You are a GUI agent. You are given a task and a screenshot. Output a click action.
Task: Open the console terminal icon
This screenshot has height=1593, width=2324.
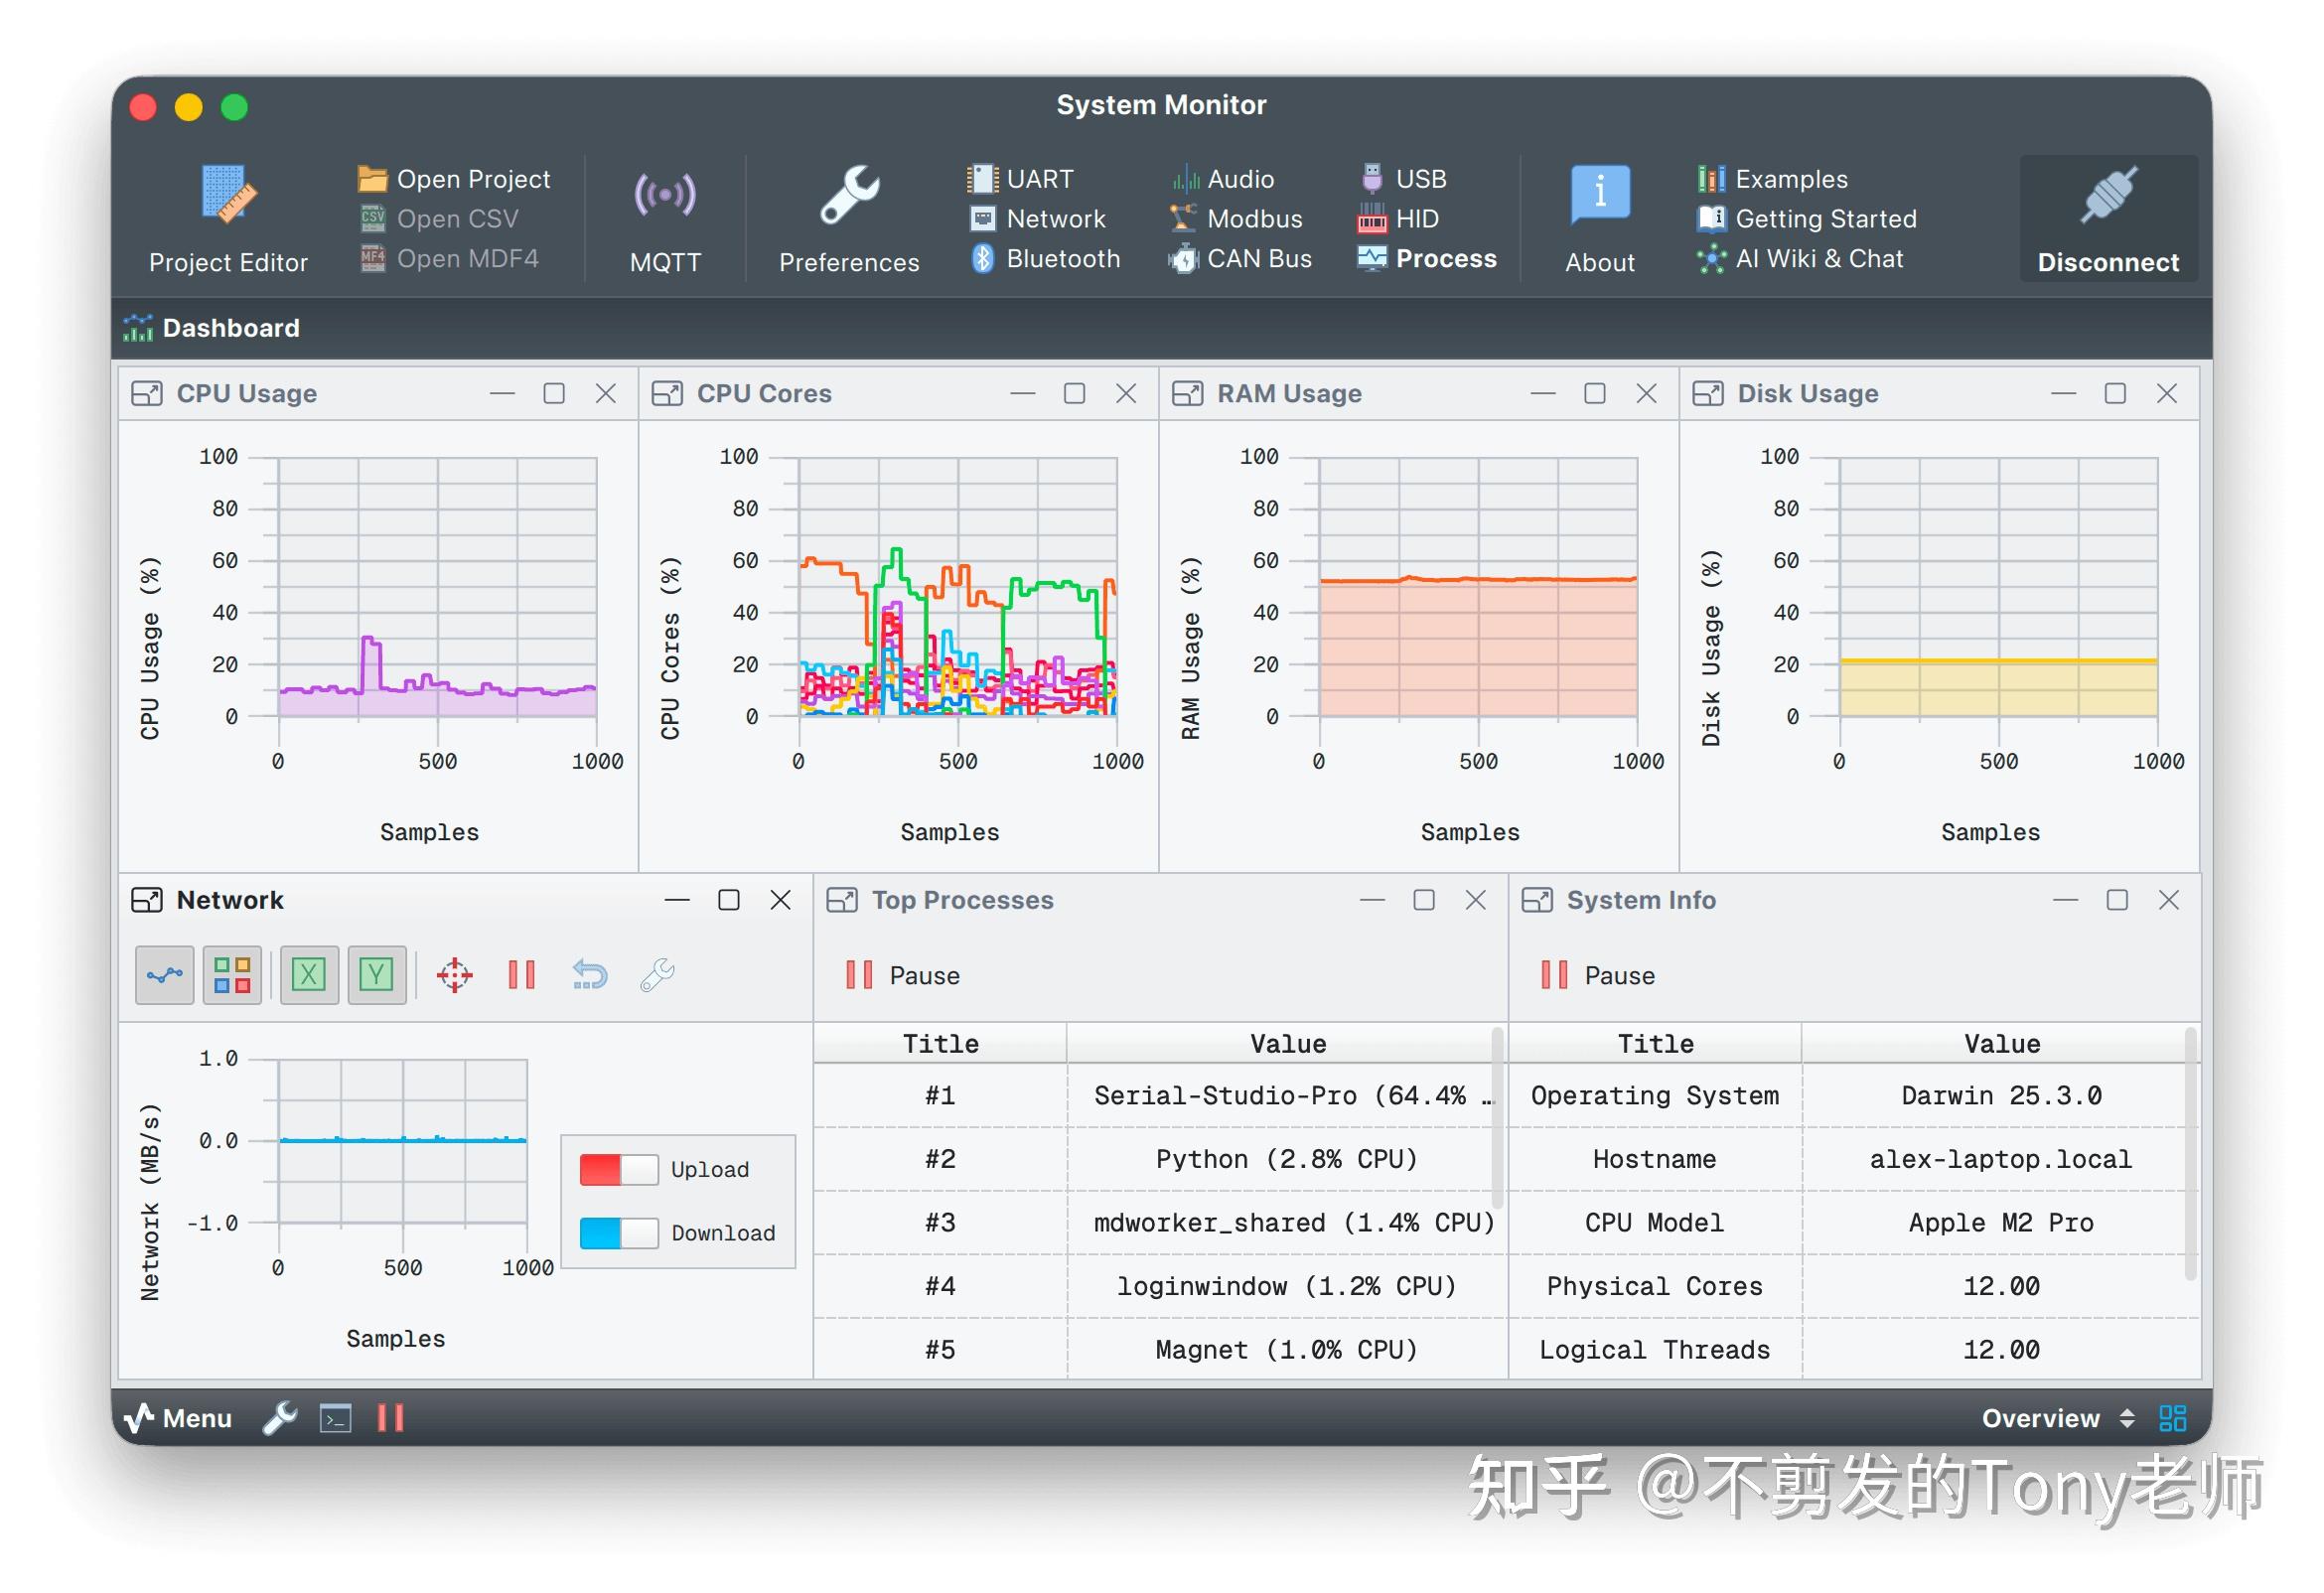(x=335, y=1419)
